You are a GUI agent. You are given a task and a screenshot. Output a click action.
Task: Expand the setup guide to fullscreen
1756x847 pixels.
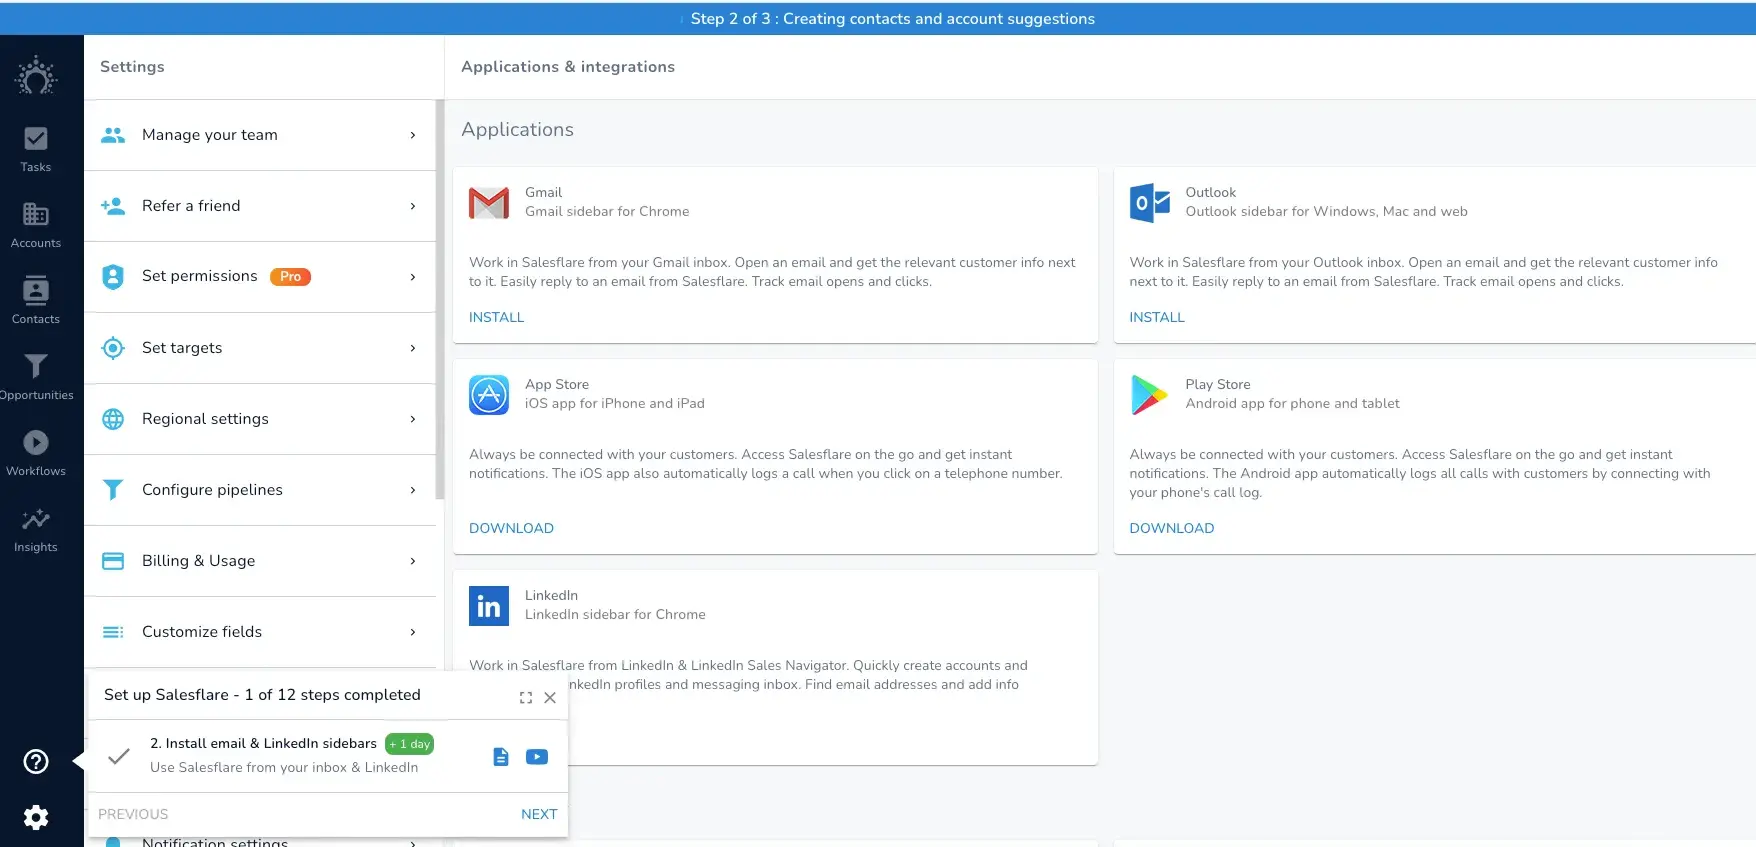pos(526,698)
